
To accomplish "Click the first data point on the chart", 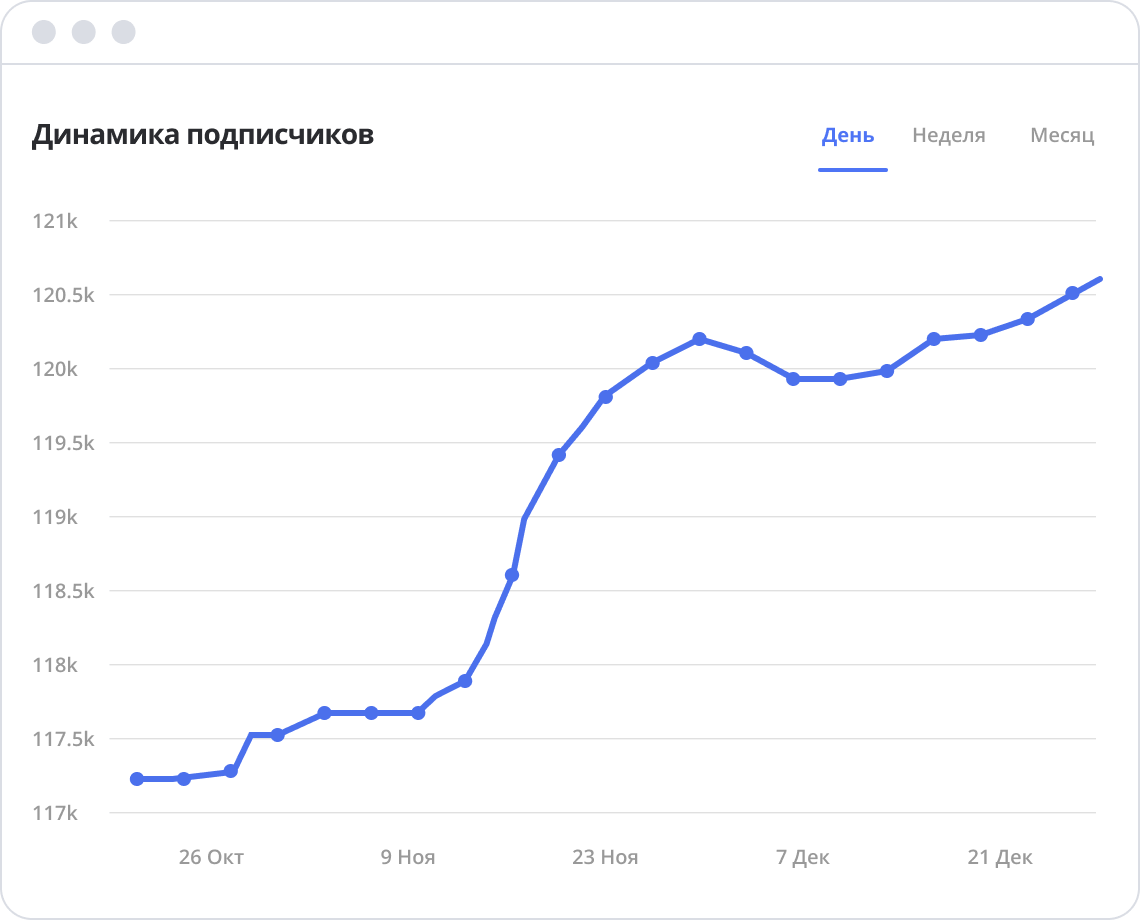I will click(x=136, y=778).
